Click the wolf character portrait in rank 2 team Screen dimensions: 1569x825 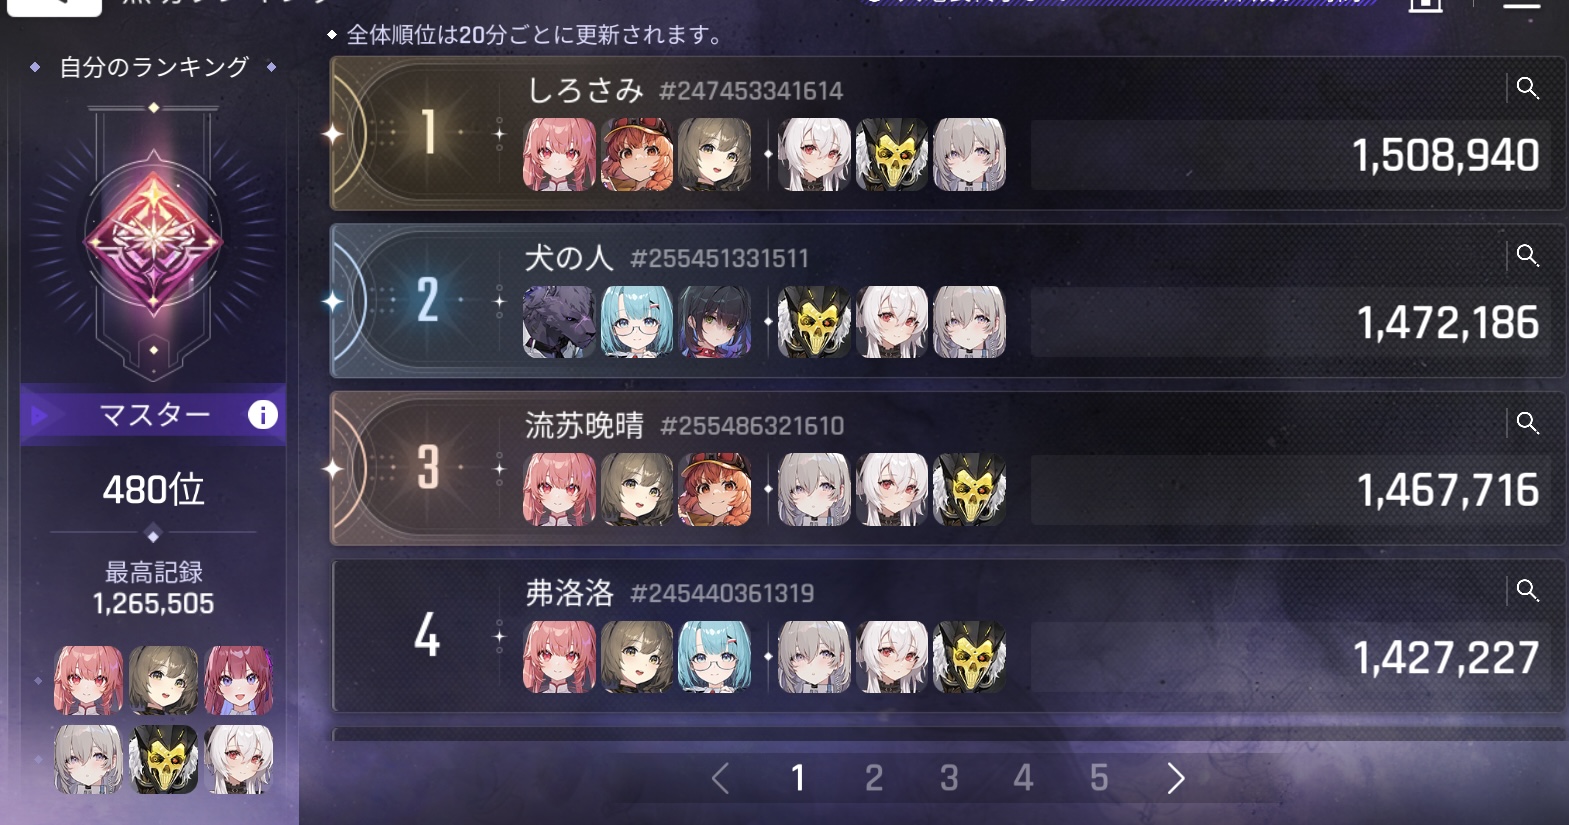point(559,322)
